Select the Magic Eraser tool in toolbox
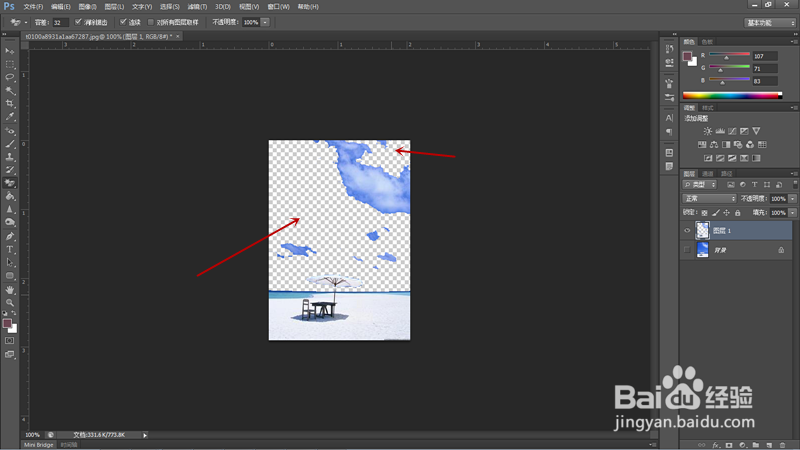This screenshot has width=800, height=450. coord(10,183)
